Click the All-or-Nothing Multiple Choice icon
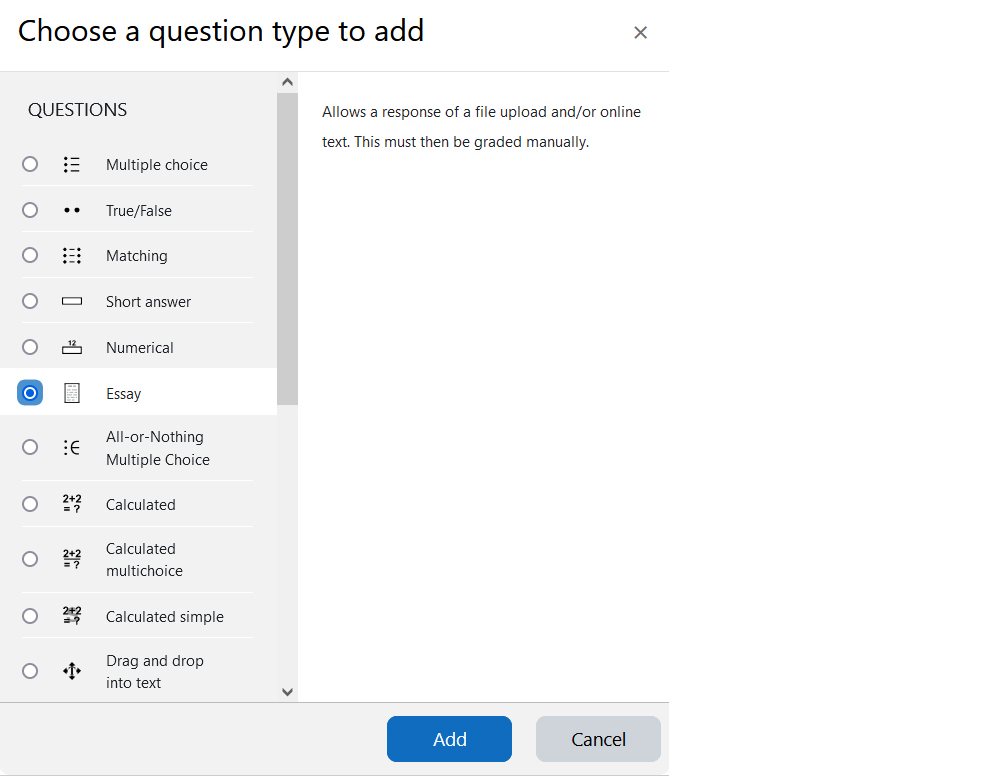 pos(71,448)
